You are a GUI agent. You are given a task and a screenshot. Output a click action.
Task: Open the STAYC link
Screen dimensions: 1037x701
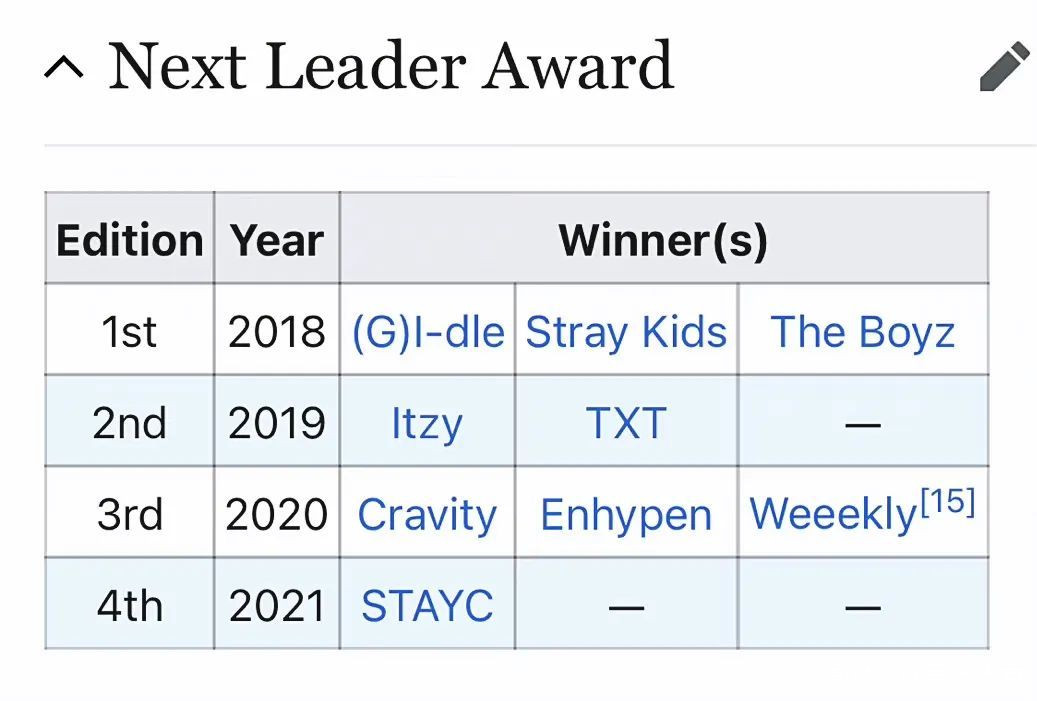427,606
